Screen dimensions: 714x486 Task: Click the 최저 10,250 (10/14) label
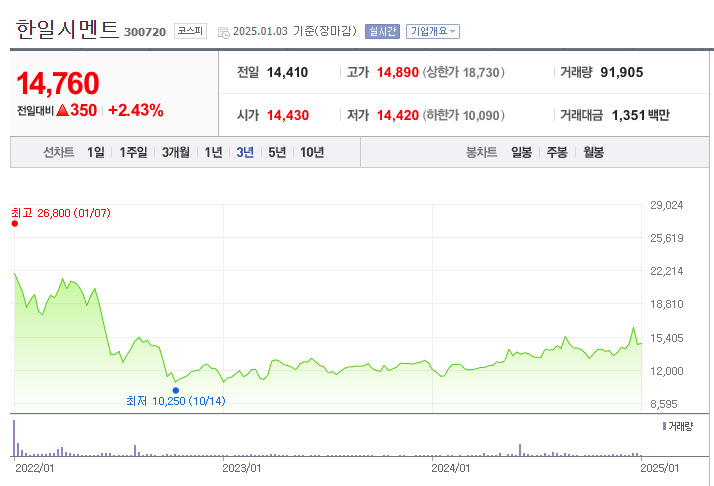click(176, 401)
